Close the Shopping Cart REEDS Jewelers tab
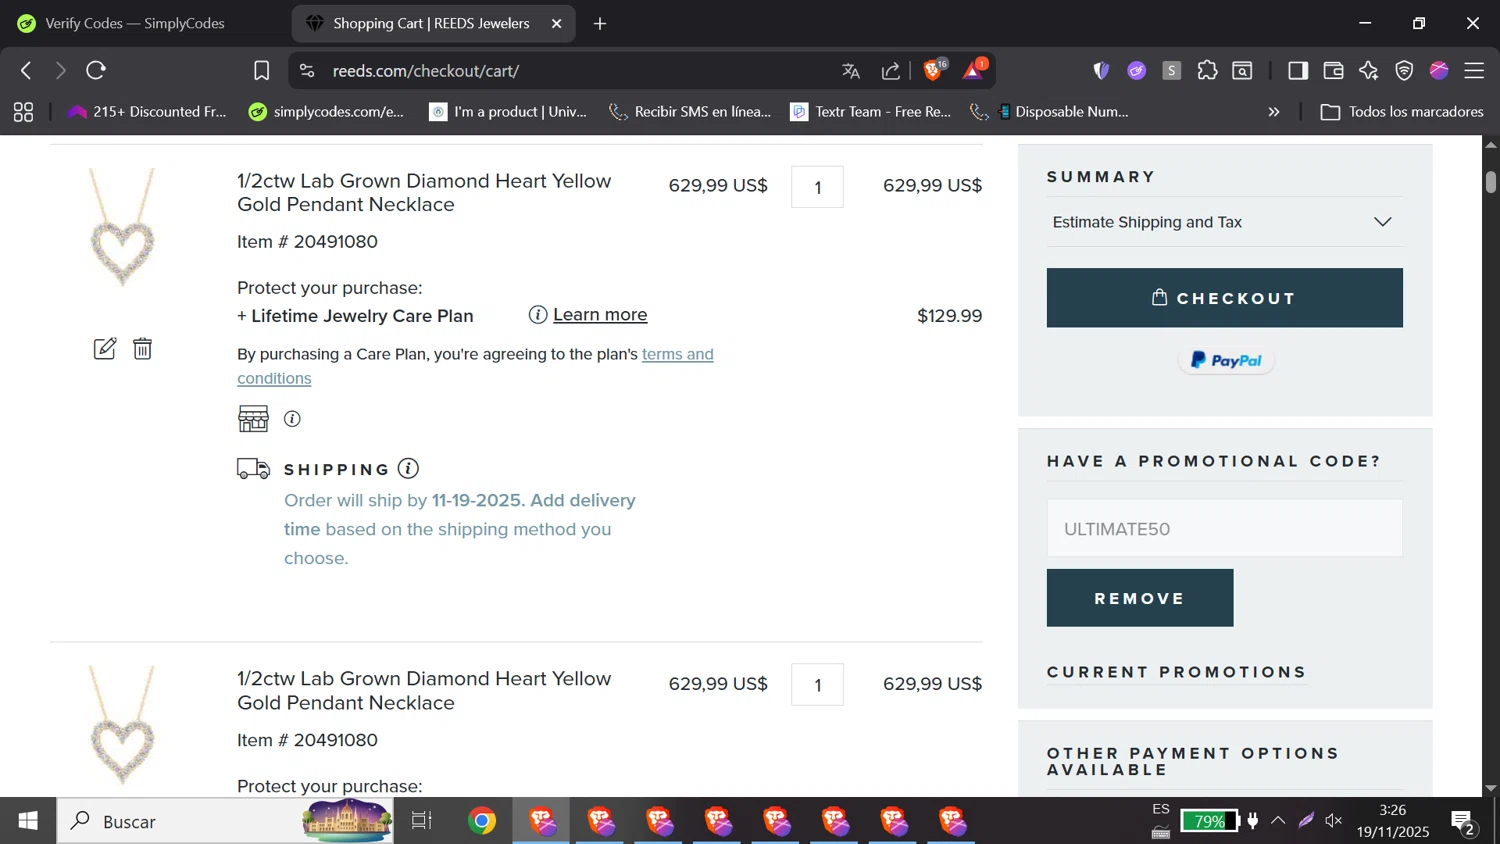Image resolution: width=1500 pixels, height=844 pixels. tap(557, 24)
